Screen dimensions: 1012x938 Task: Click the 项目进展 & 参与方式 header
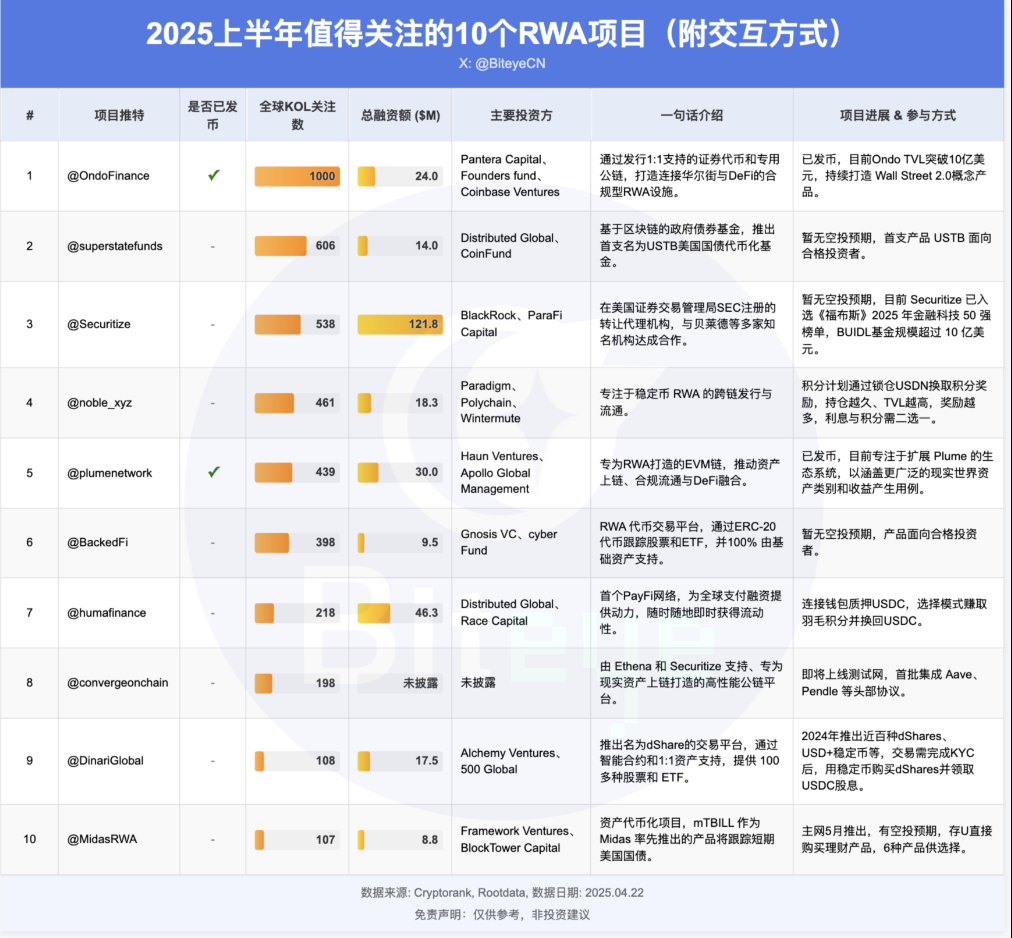coord(898,116)
